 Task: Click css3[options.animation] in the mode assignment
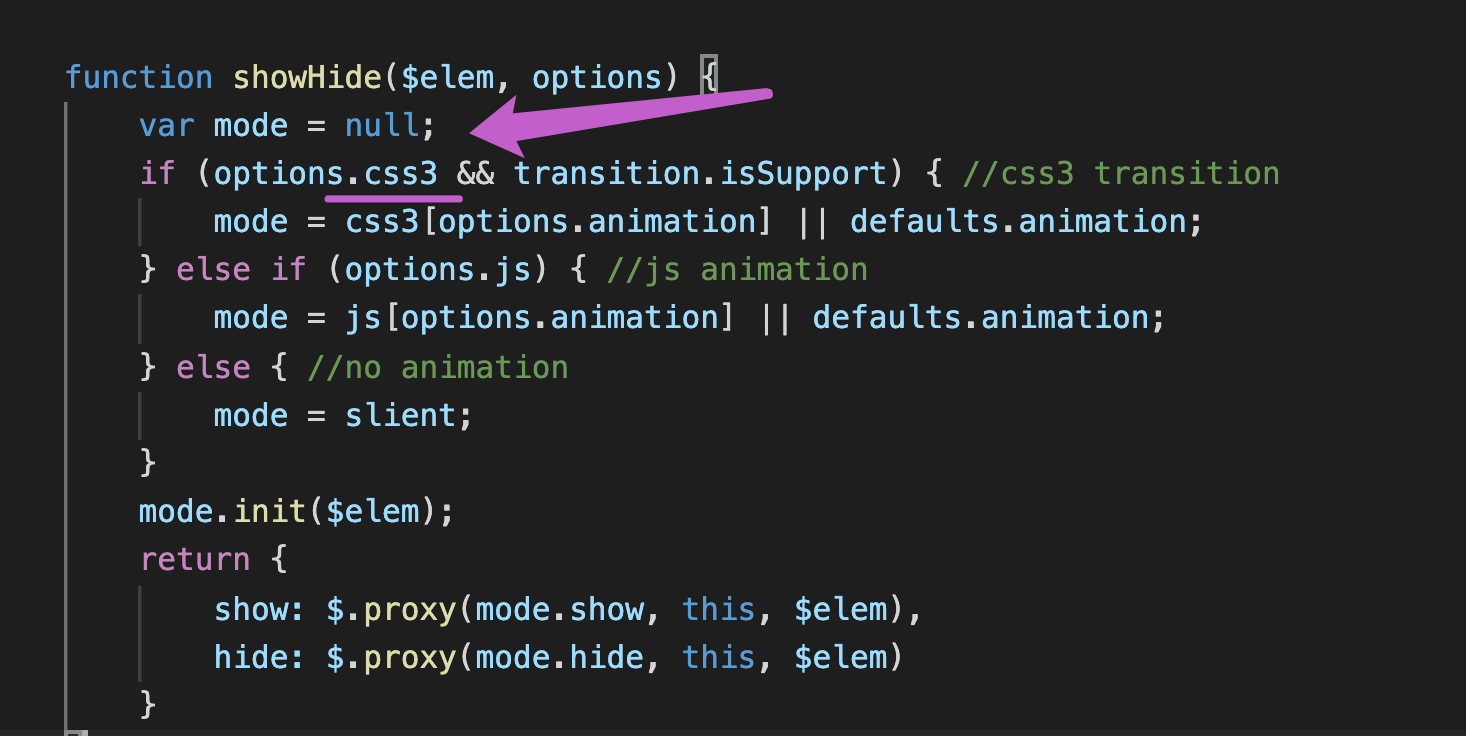(x=558, y=222)
